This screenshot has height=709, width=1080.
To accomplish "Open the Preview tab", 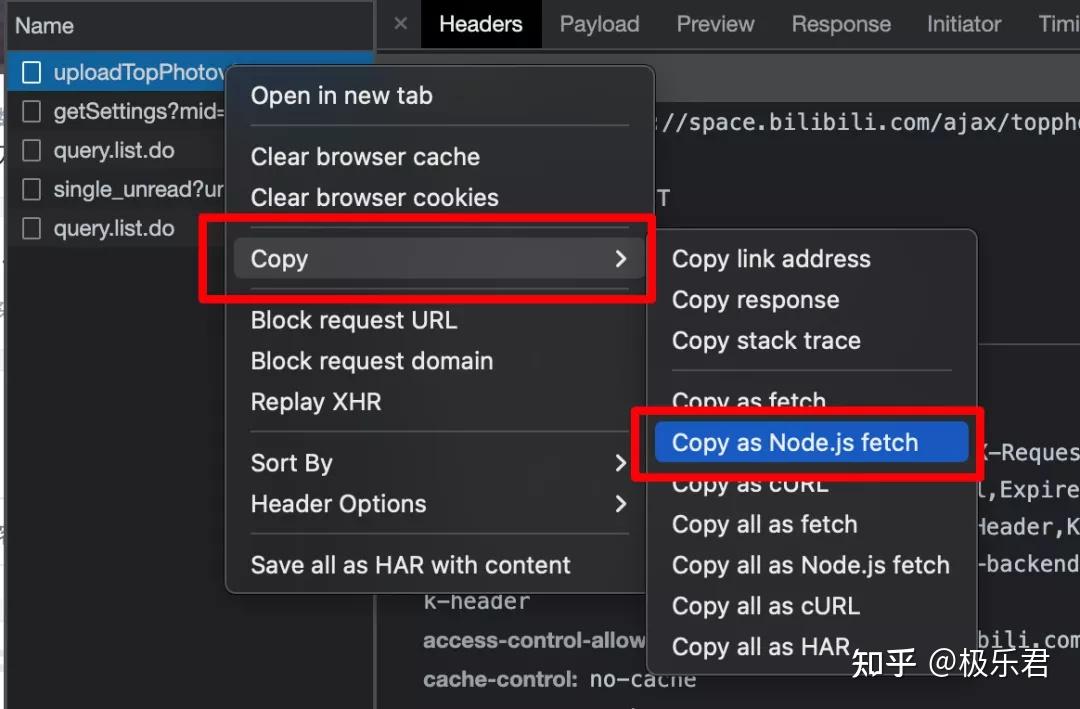I will point(714,24).
